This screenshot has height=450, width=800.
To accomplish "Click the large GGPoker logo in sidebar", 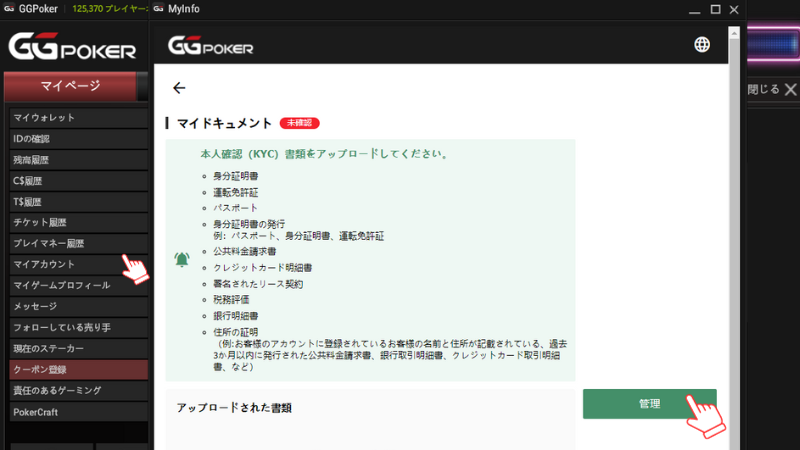I will click(x=72, y=46).
